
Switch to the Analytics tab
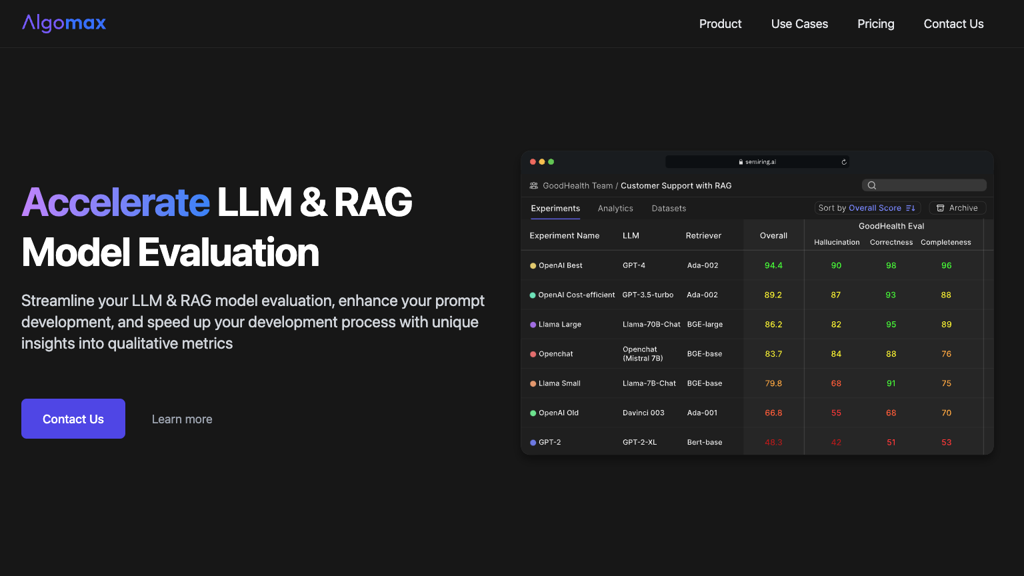coord(615,208)
